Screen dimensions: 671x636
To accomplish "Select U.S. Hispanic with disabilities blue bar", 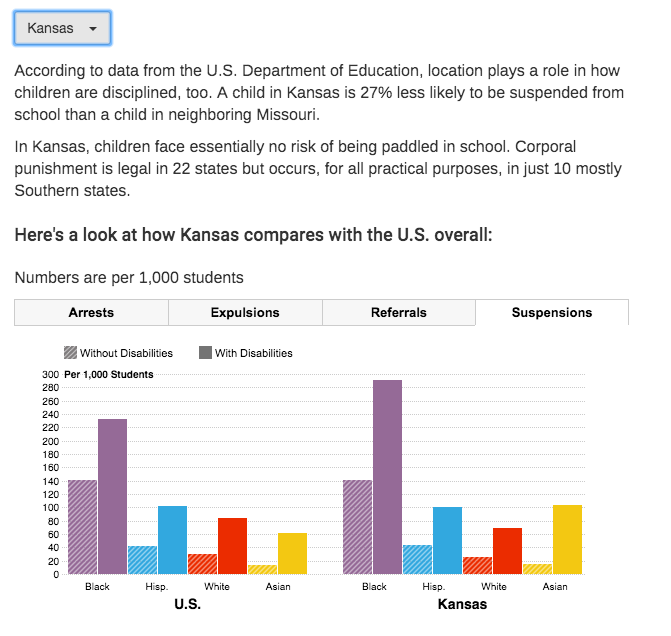I will coord(172,540).
